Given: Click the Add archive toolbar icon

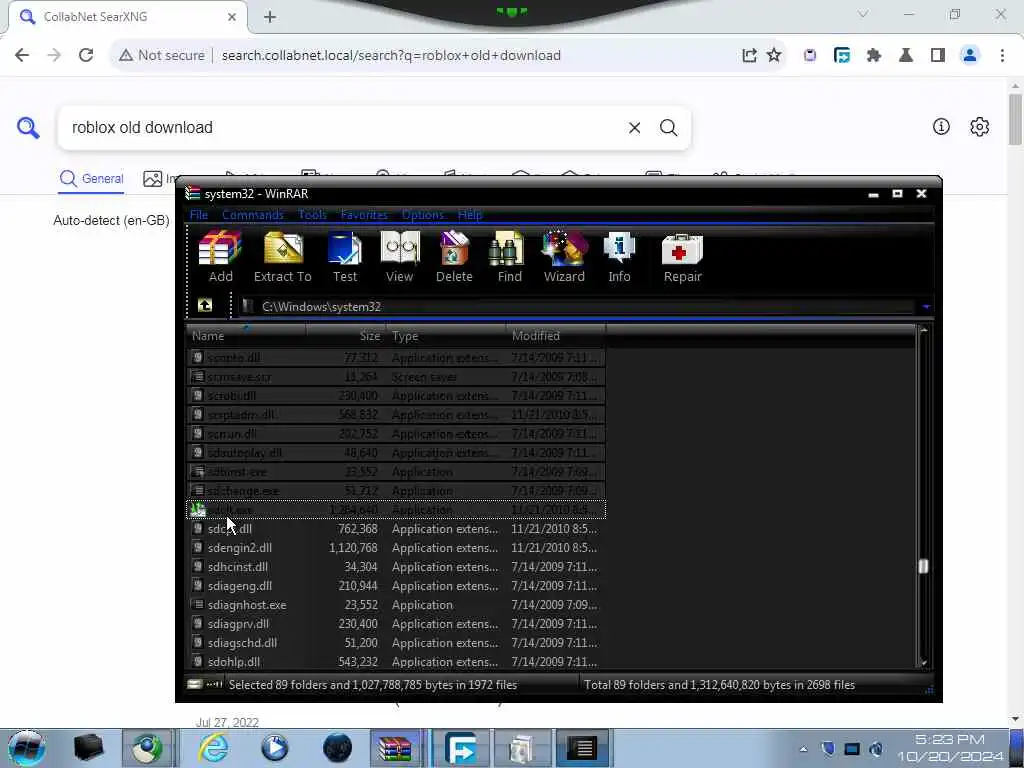Looking at the screenshot, I should tap(220, 257).
